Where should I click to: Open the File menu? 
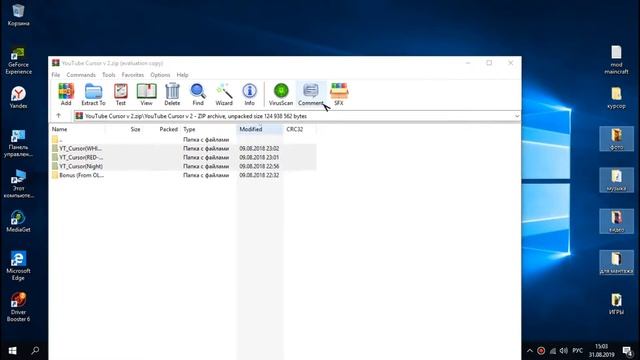click(x=56, y=75)
